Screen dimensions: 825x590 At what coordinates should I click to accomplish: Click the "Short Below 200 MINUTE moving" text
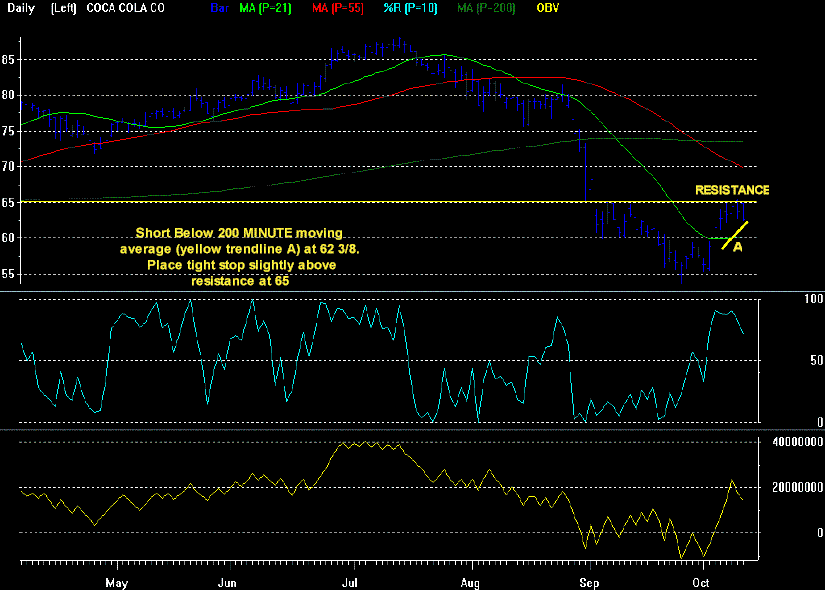point(239,233)
